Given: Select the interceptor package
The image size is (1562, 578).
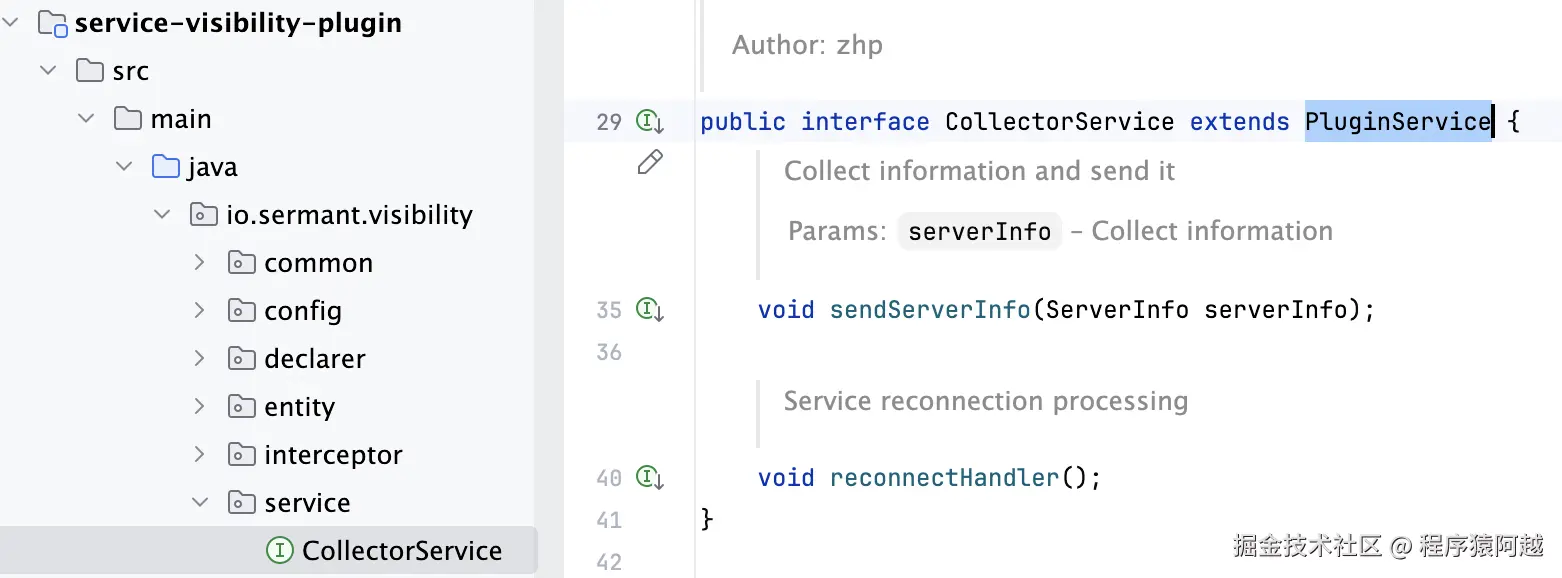Looking at the screenshot, I should tap(333, 455).
